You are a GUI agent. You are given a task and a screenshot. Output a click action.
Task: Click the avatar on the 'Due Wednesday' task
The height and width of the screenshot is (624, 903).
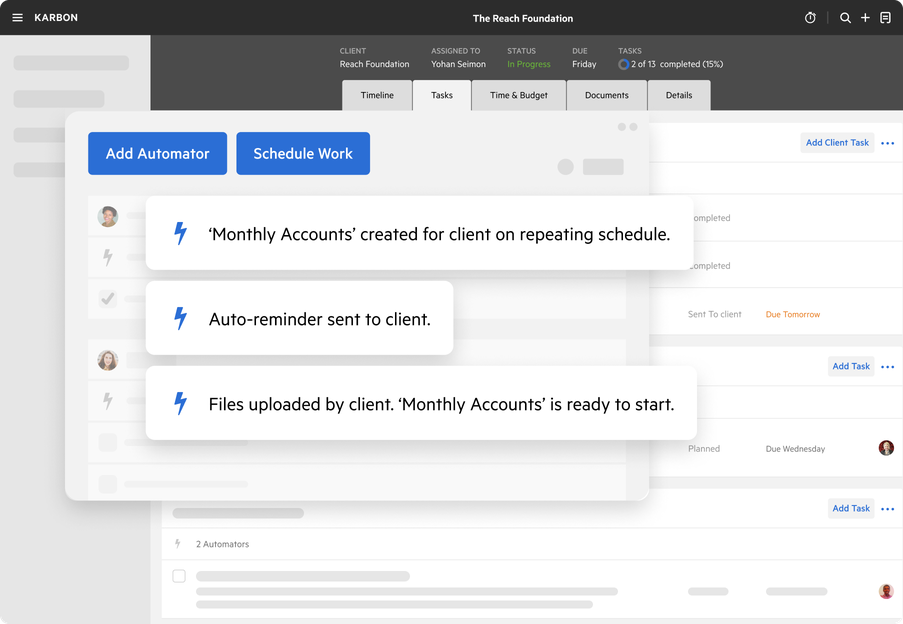[x=886, y=448]
